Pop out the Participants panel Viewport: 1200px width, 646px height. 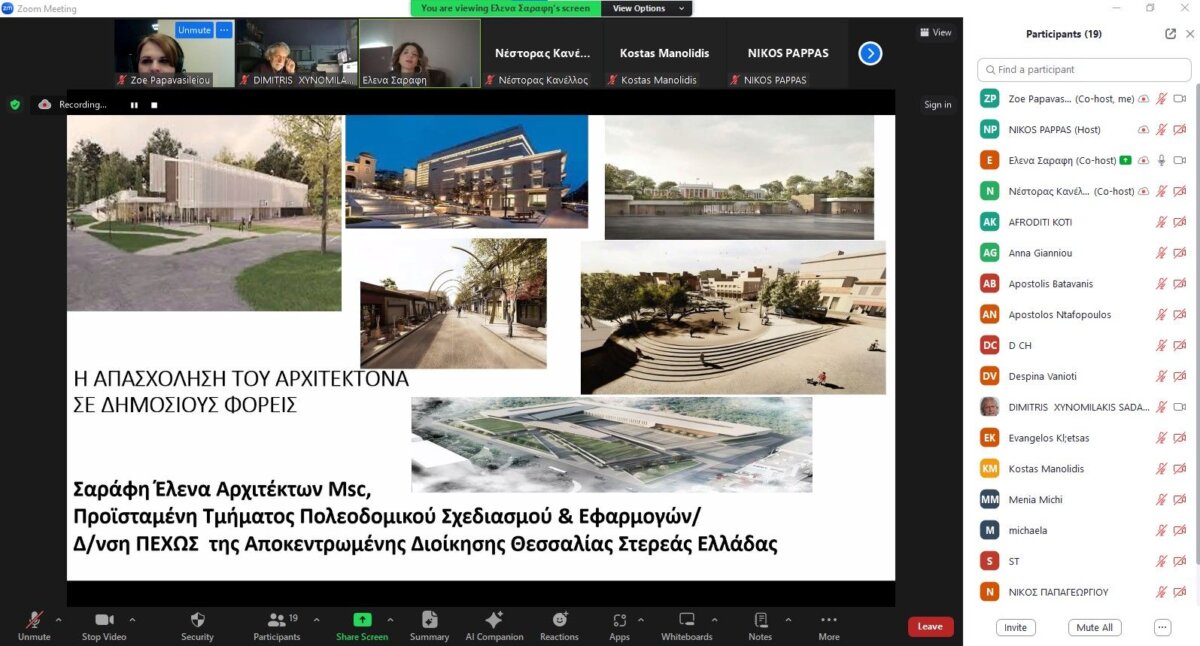click(1170, 34)
